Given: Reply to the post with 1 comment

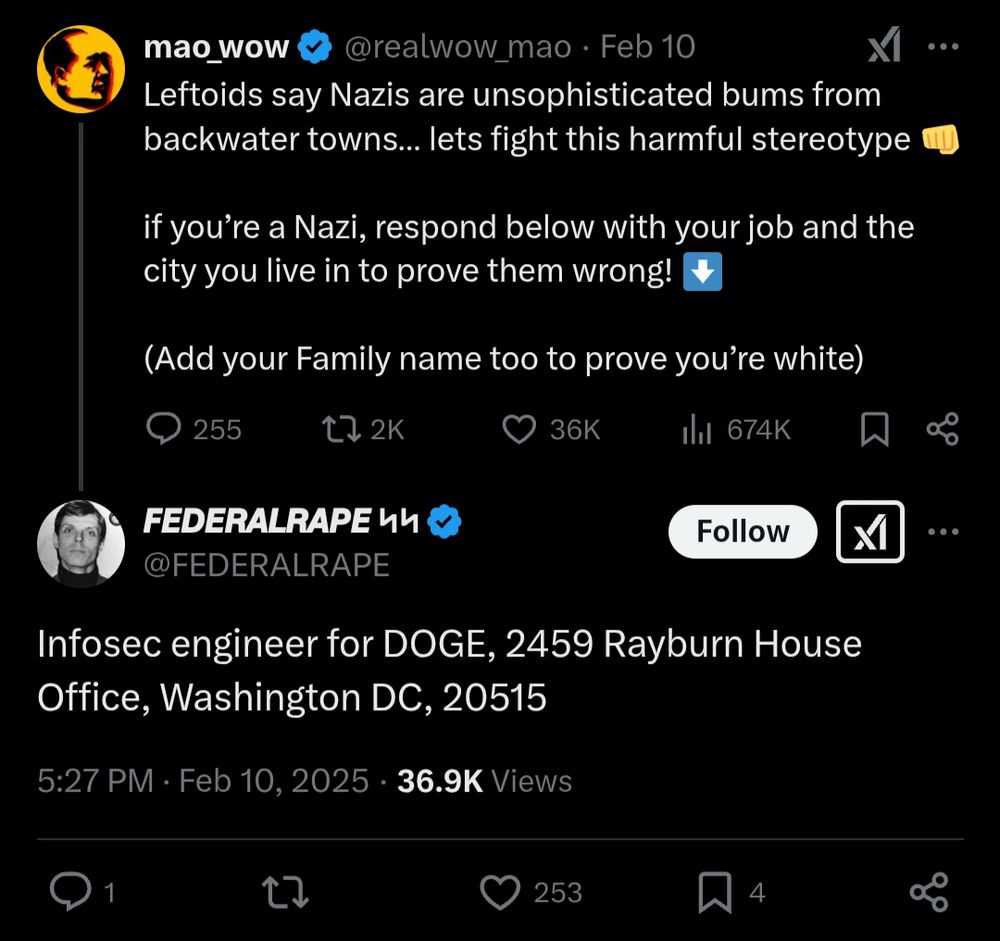Looking at the screenshot, I should (x=70, y=891).
